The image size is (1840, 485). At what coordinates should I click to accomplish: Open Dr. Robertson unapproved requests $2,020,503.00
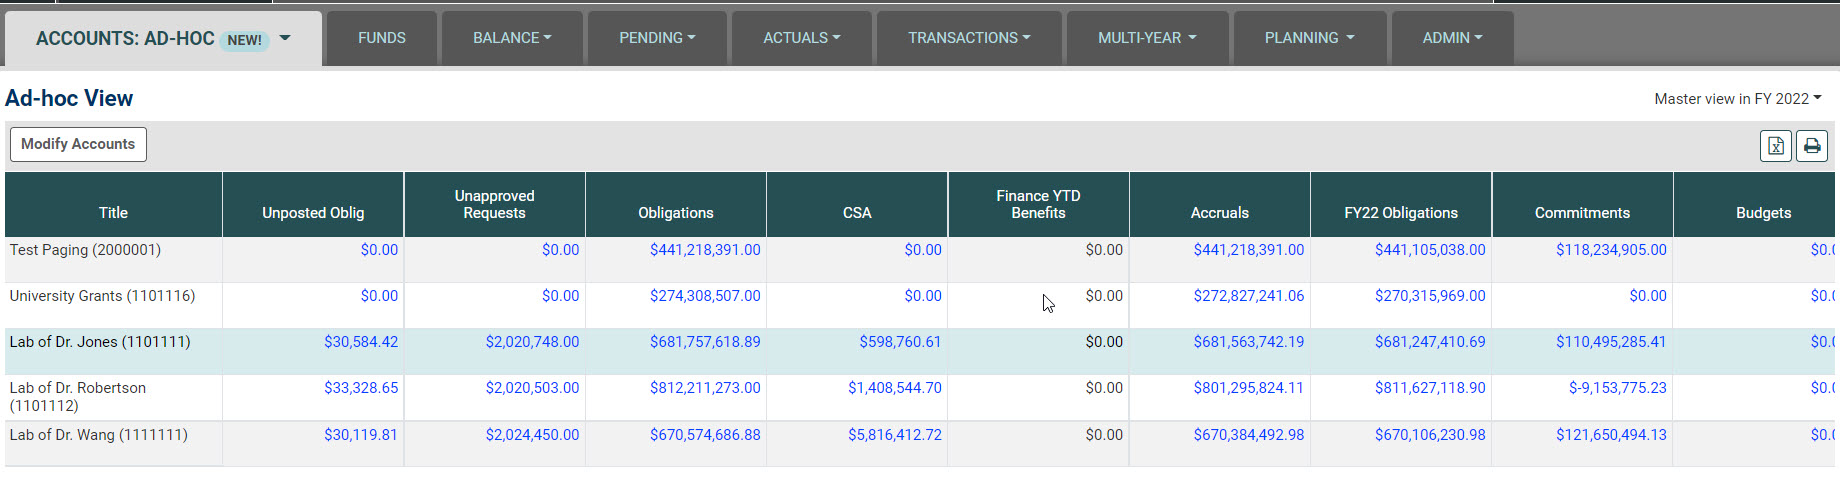point(532,388)
